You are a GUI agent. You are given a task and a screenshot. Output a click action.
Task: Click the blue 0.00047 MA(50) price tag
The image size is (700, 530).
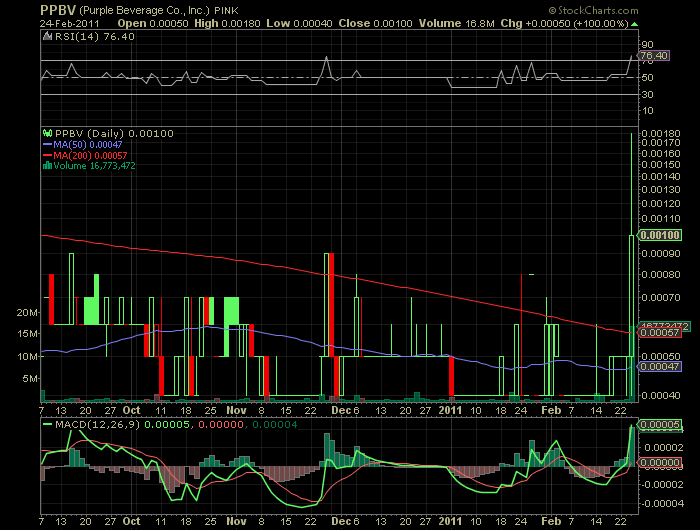click(x=659, y=367)
